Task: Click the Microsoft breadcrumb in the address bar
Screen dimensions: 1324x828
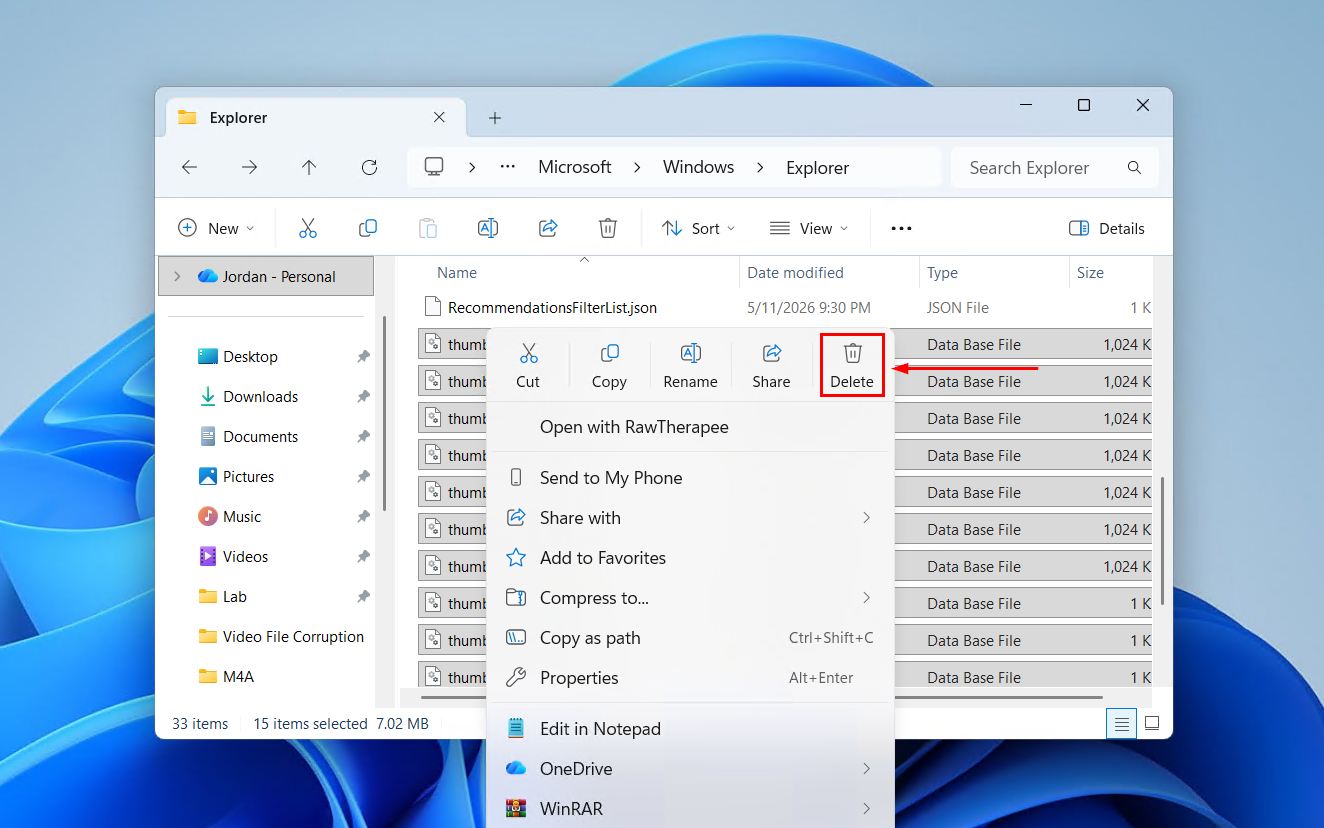Action: 575,167
